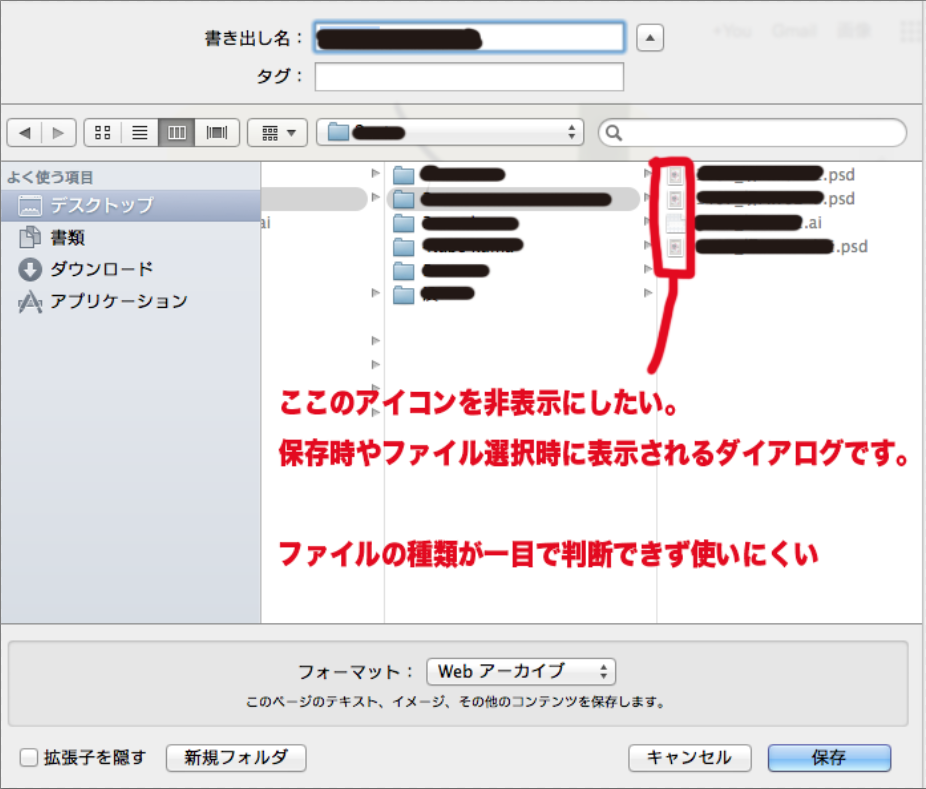Select the sixth folder in the middle column
Image resolution: width=926 pixels, height=789 pixels.
[x=513, y=294]
